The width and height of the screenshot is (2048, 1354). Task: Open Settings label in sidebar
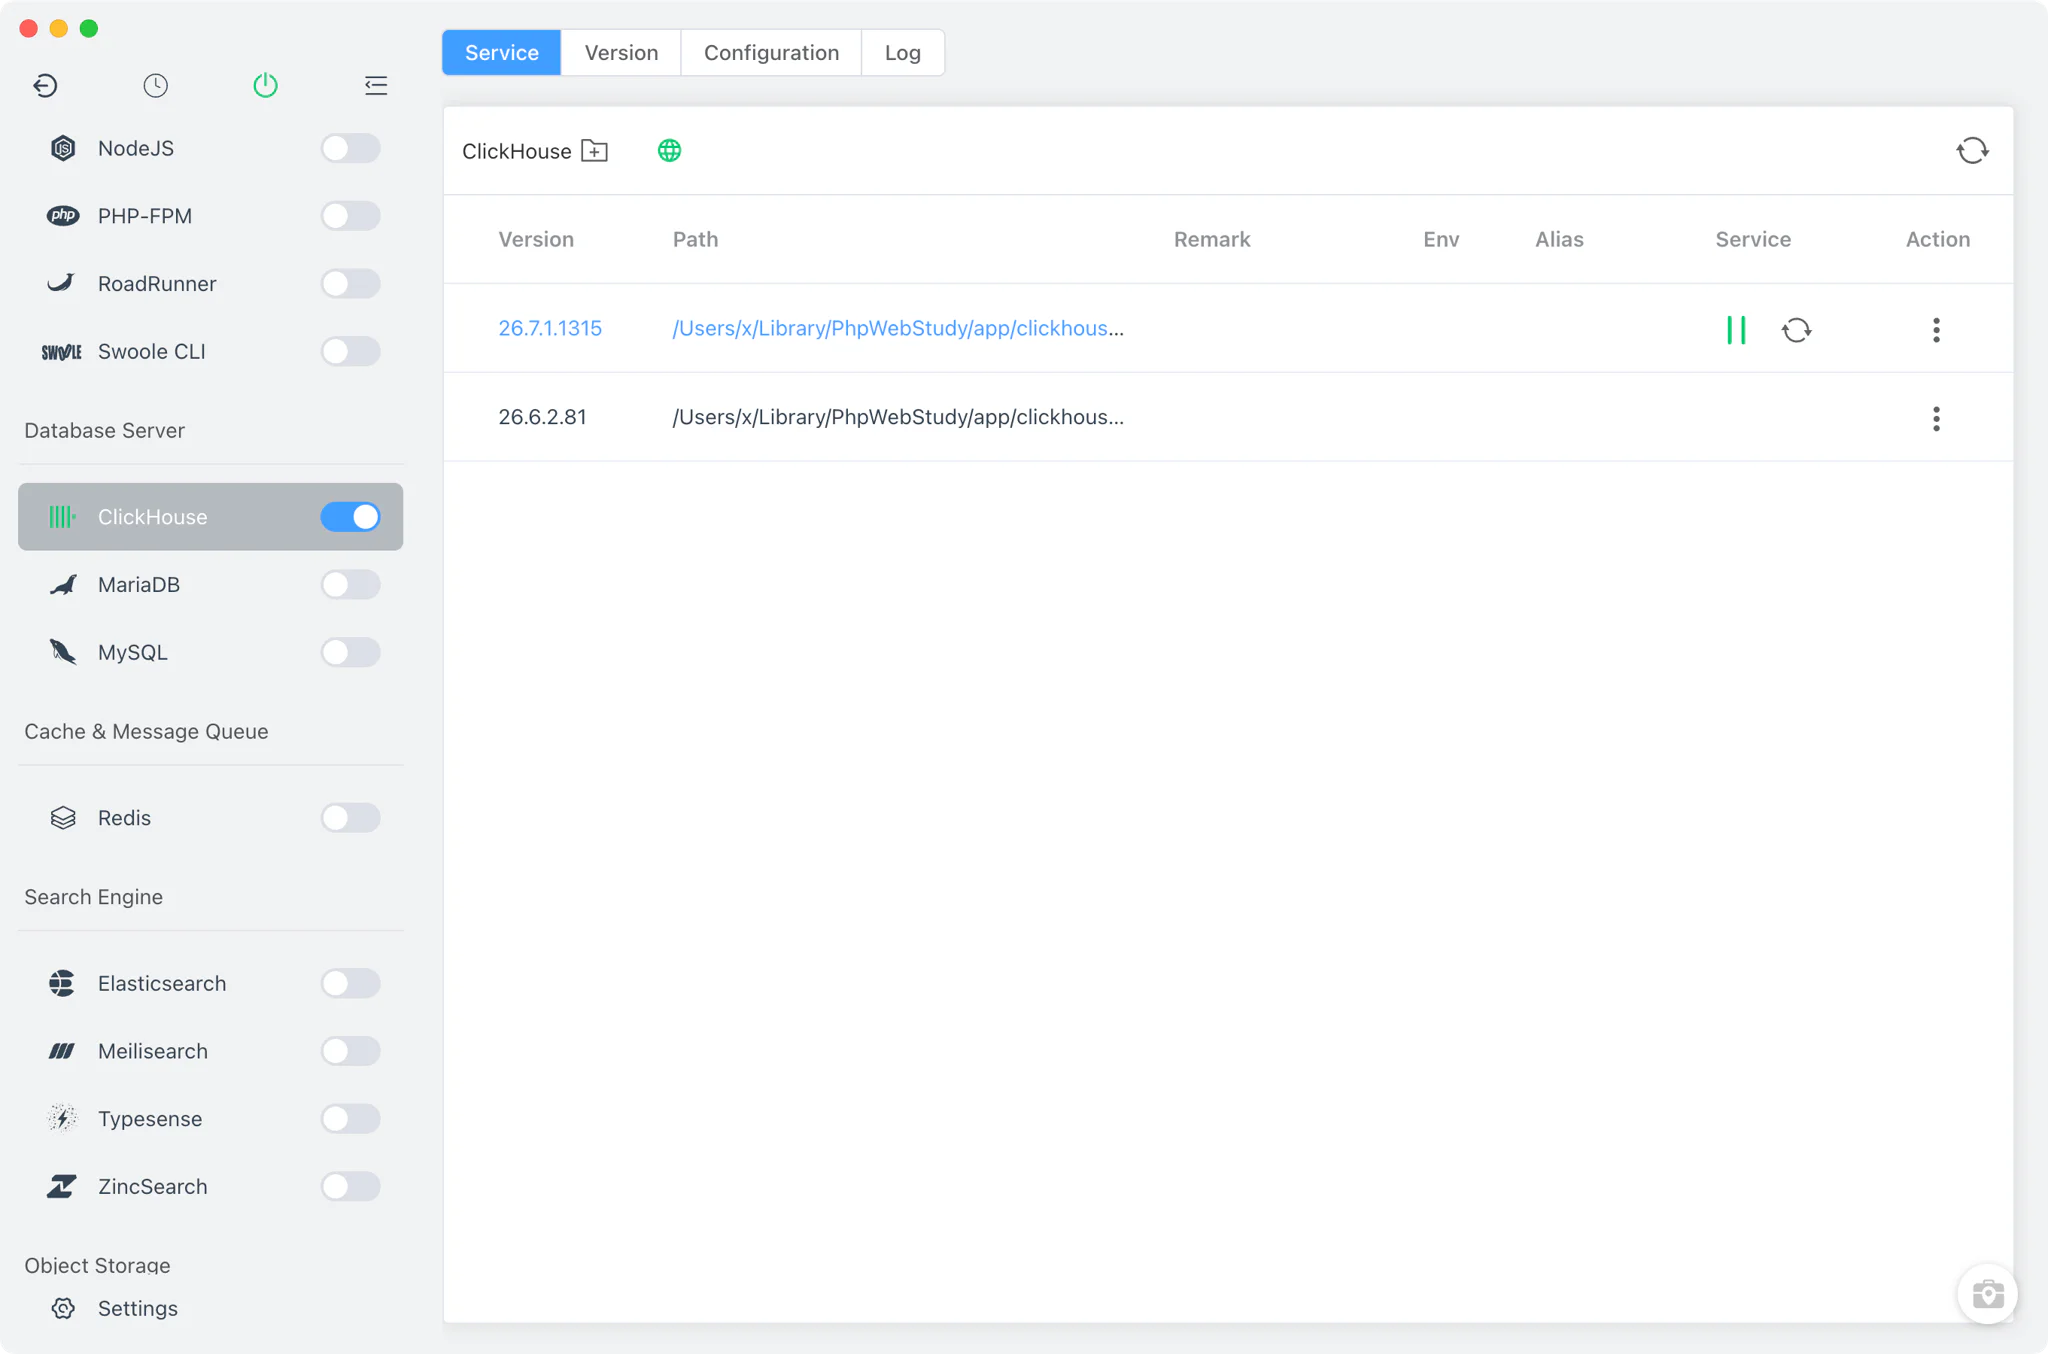point(138,1309)
